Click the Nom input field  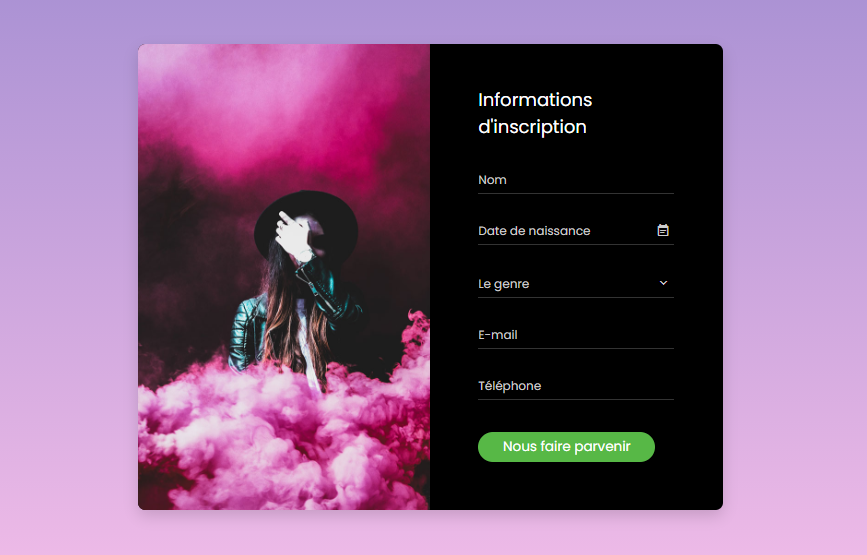(576, 180)
